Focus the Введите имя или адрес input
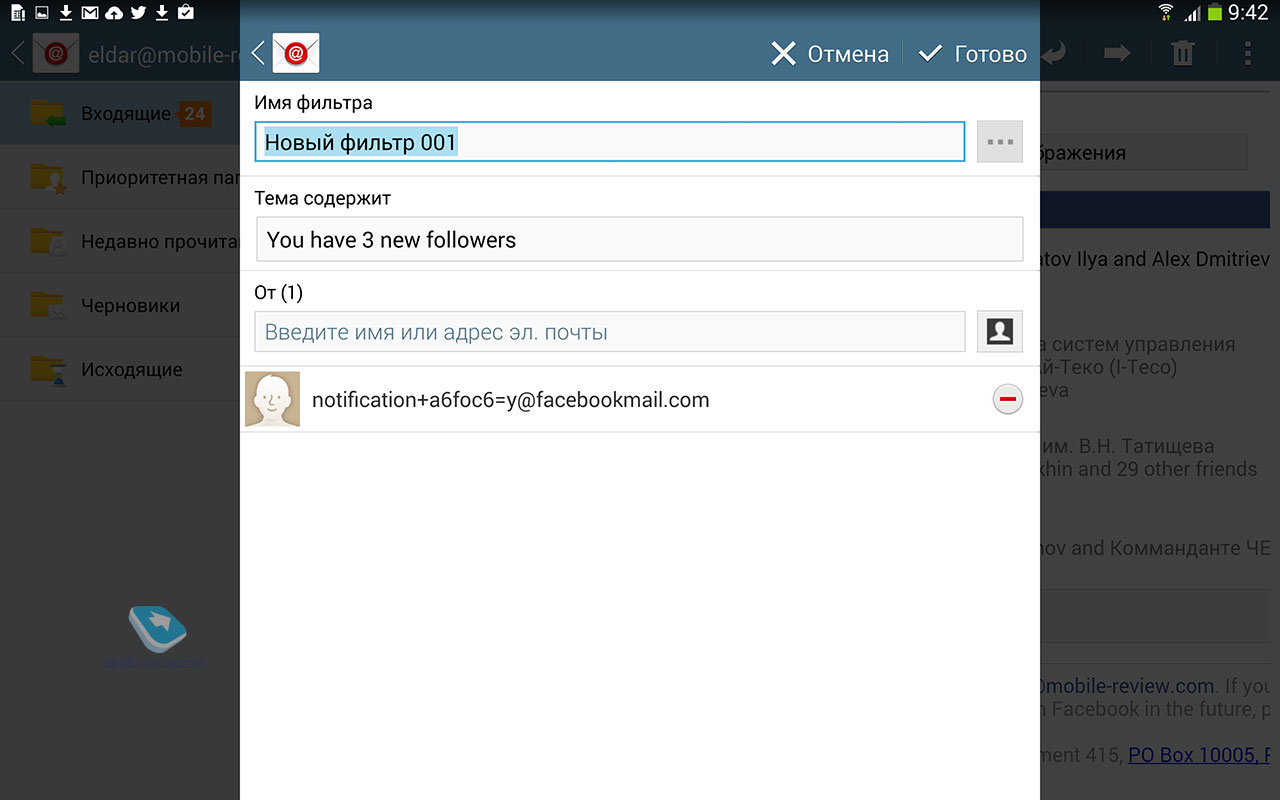The height and width of the screenshot is (800, 1280). tap(610, 332)
